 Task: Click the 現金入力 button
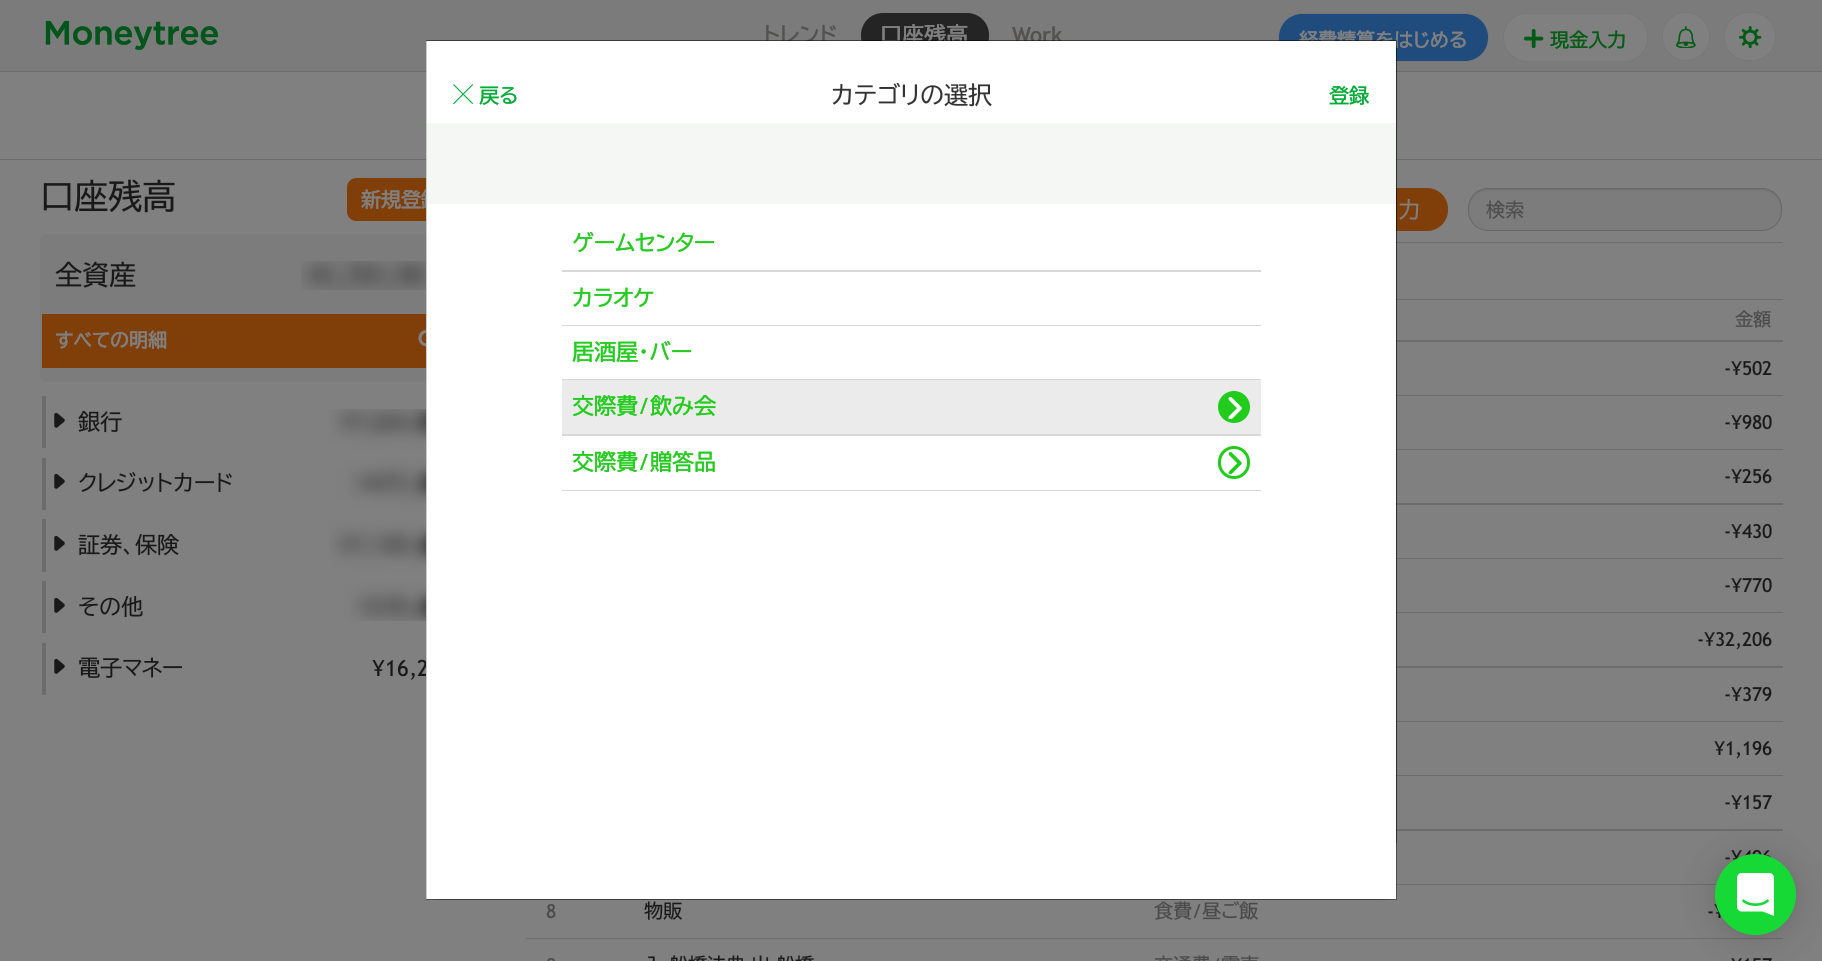tap(1574, 39)
